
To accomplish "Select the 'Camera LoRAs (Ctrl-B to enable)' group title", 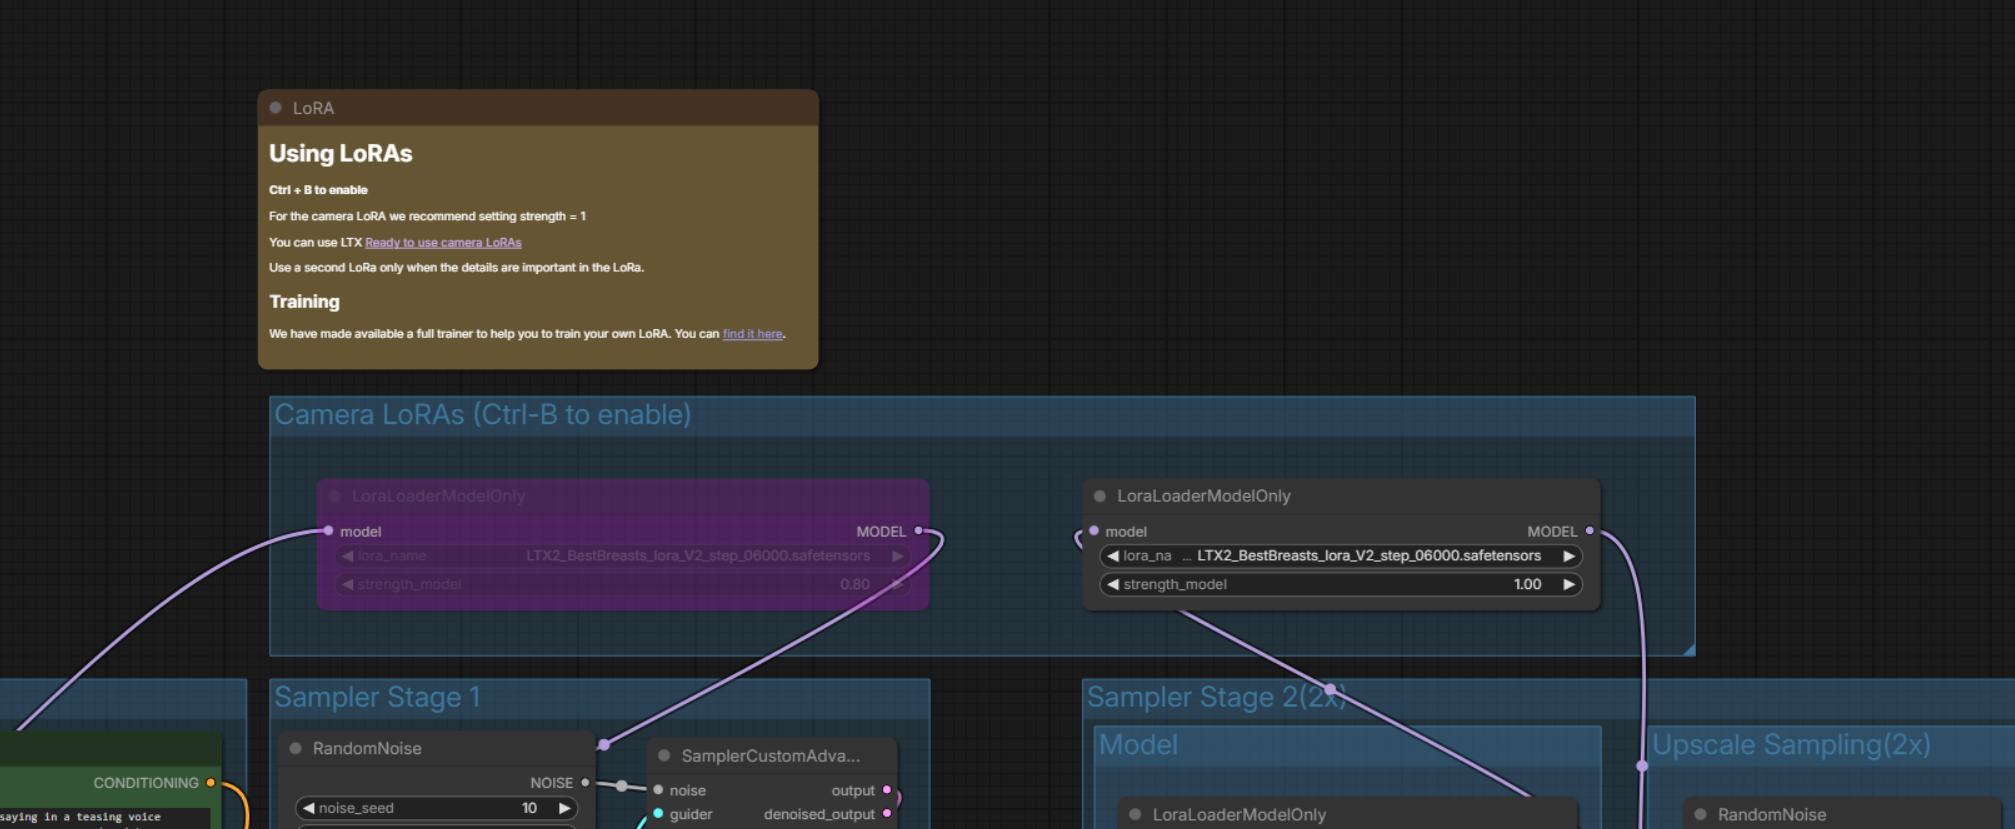I will click(482, 415).
